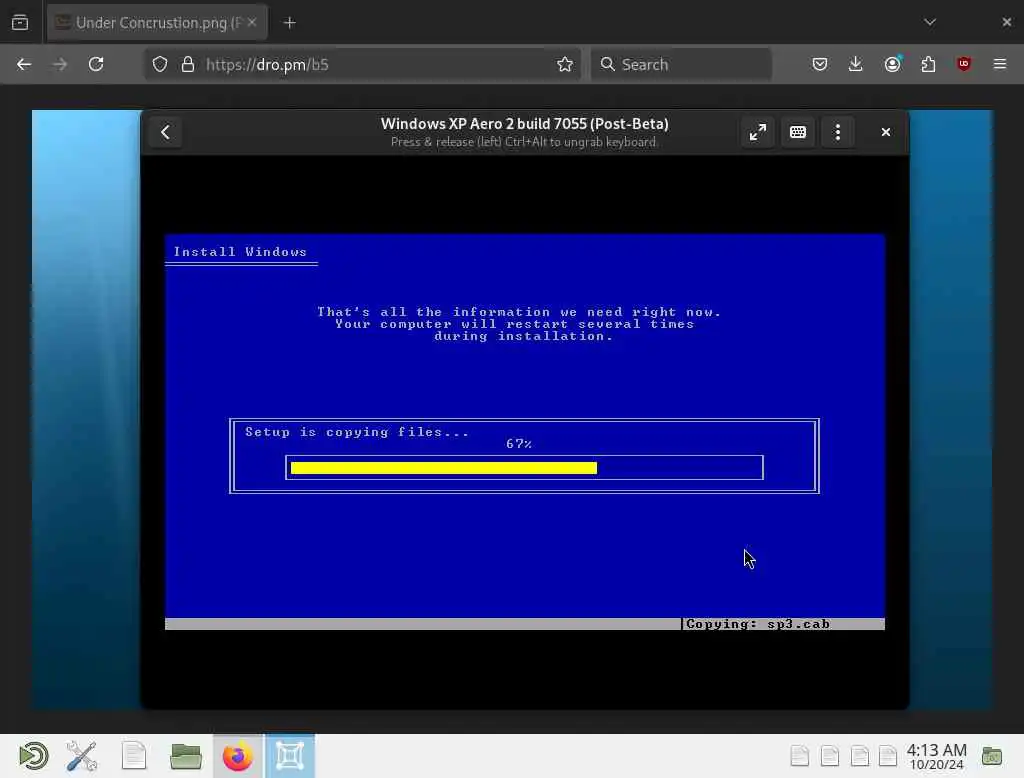
Task: Open the text document taskbar icon
Action: click(134, 756)
